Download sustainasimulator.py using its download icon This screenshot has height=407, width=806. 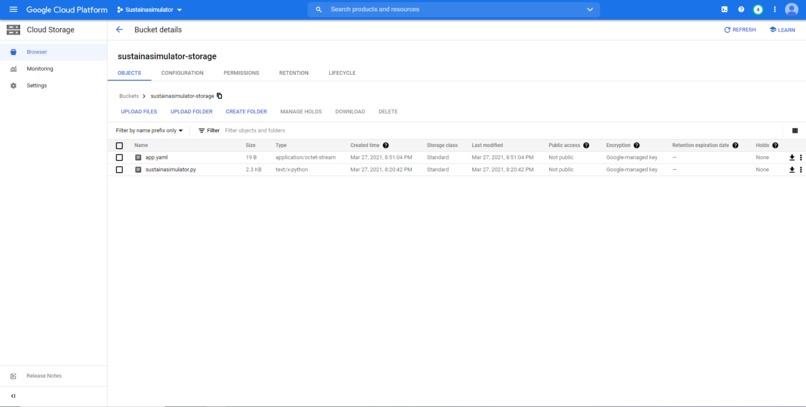point(792,170)
